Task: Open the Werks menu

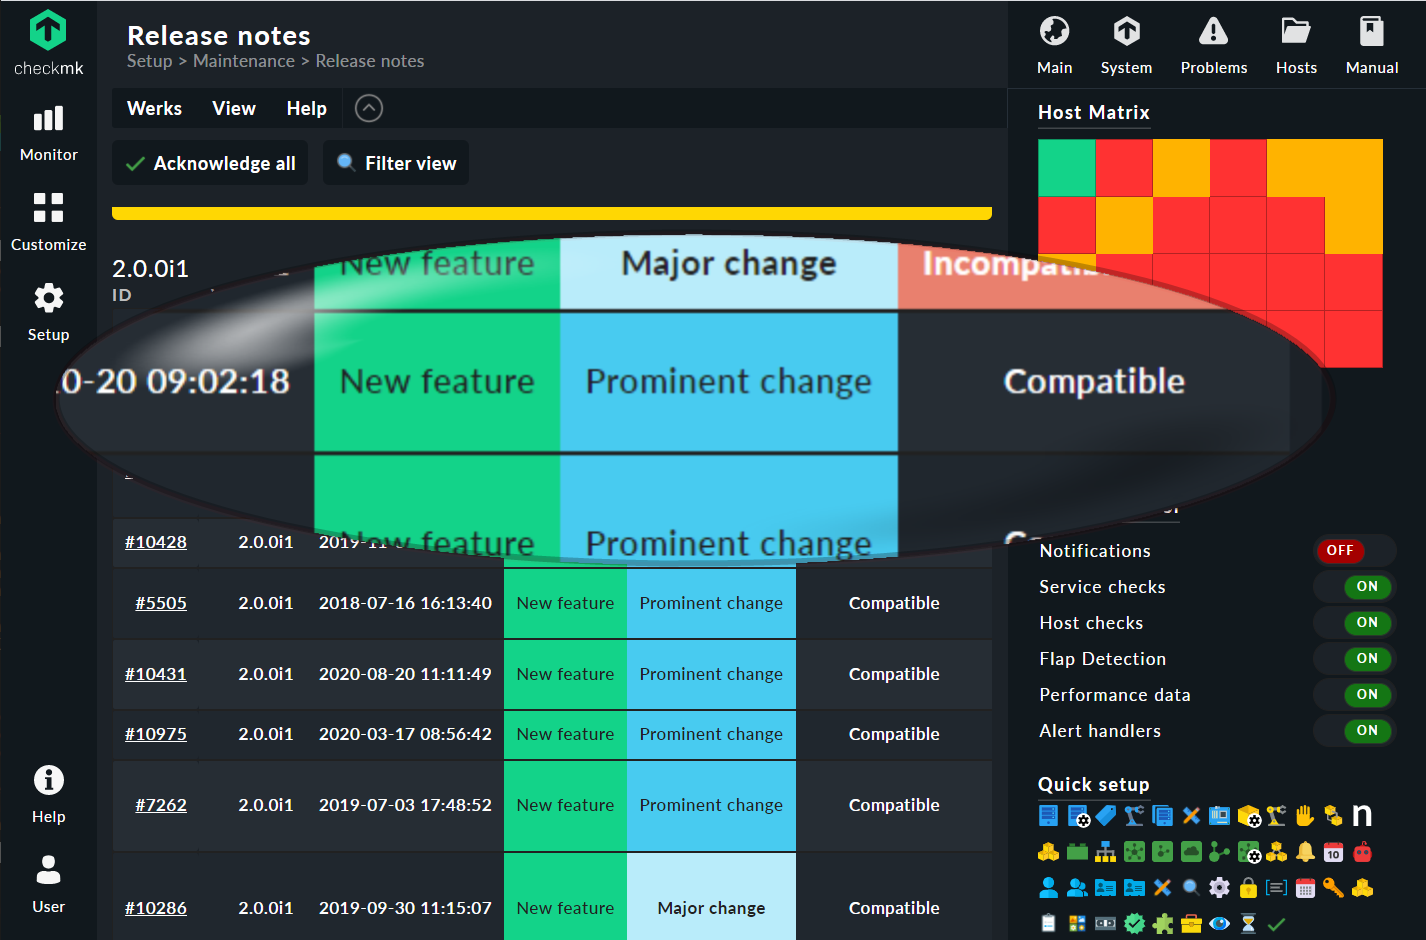Action: pos(154,108)
